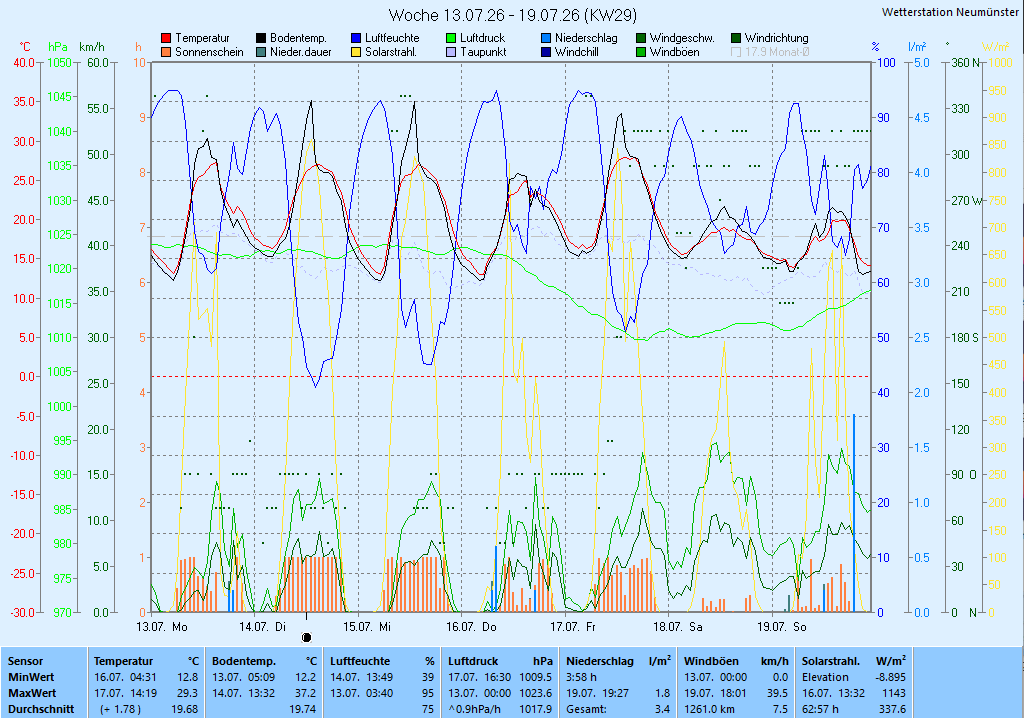Click the hPa axis unit label

pos(58,47)
